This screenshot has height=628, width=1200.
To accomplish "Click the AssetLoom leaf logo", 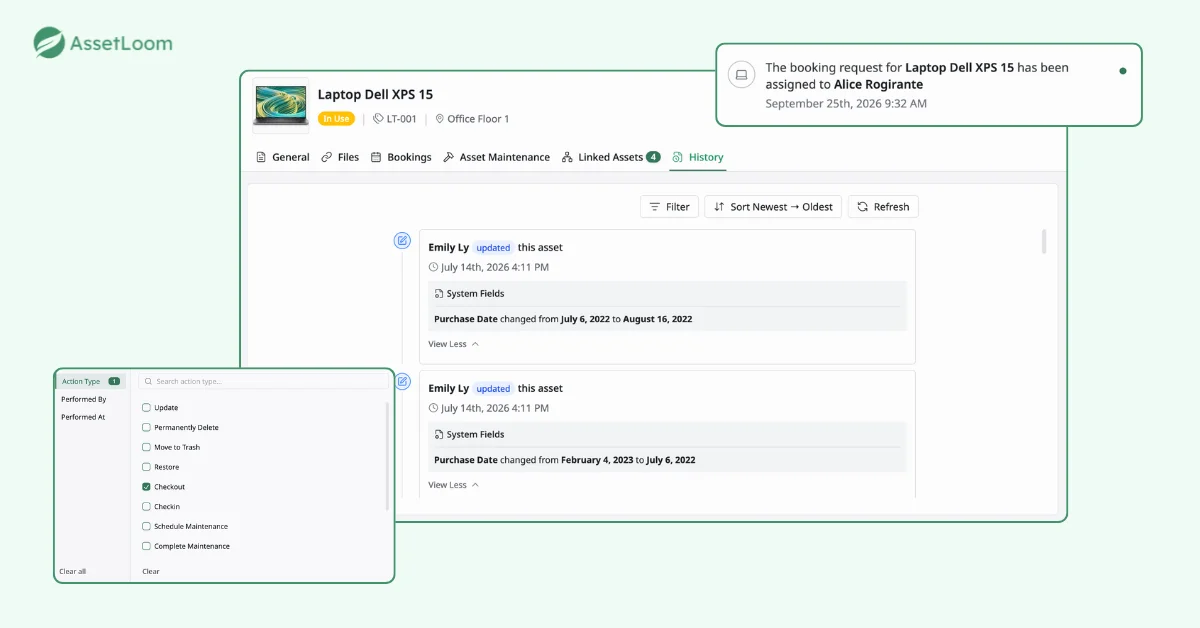I will click(x=49, y=43).
